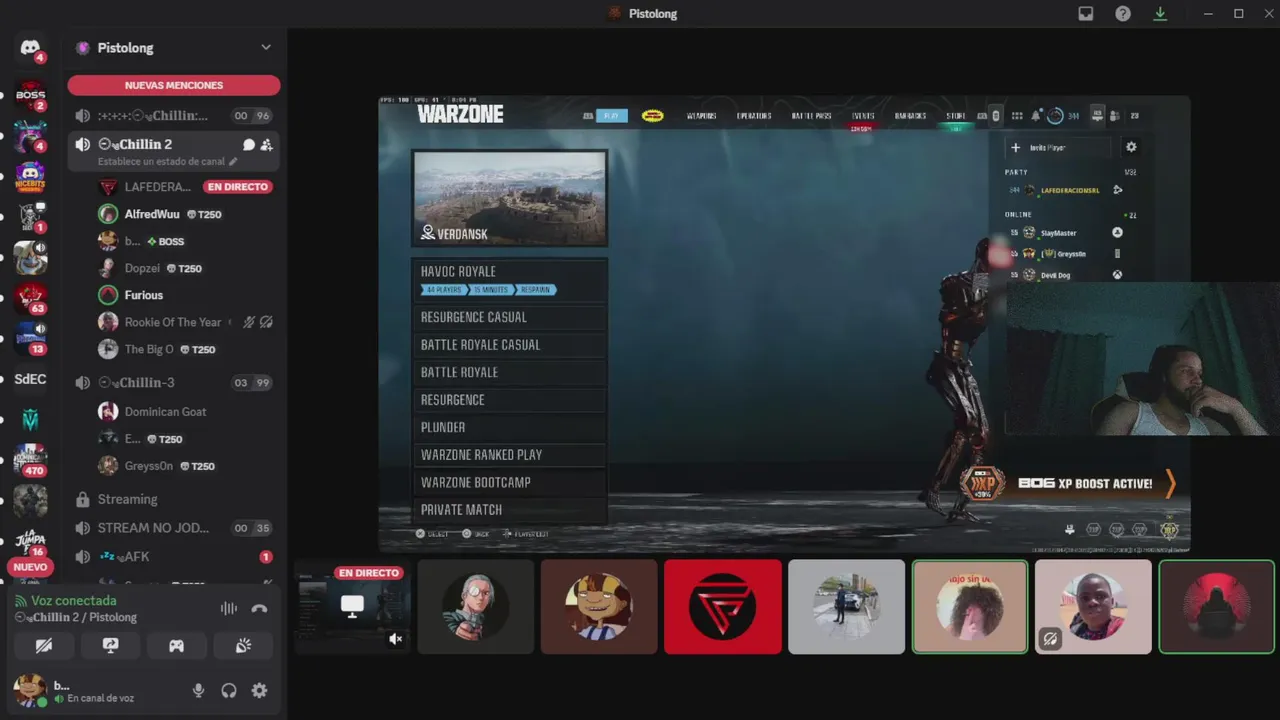Open noise suppression waveform icon
1280x720 pixels.
(x=229, y=608)
